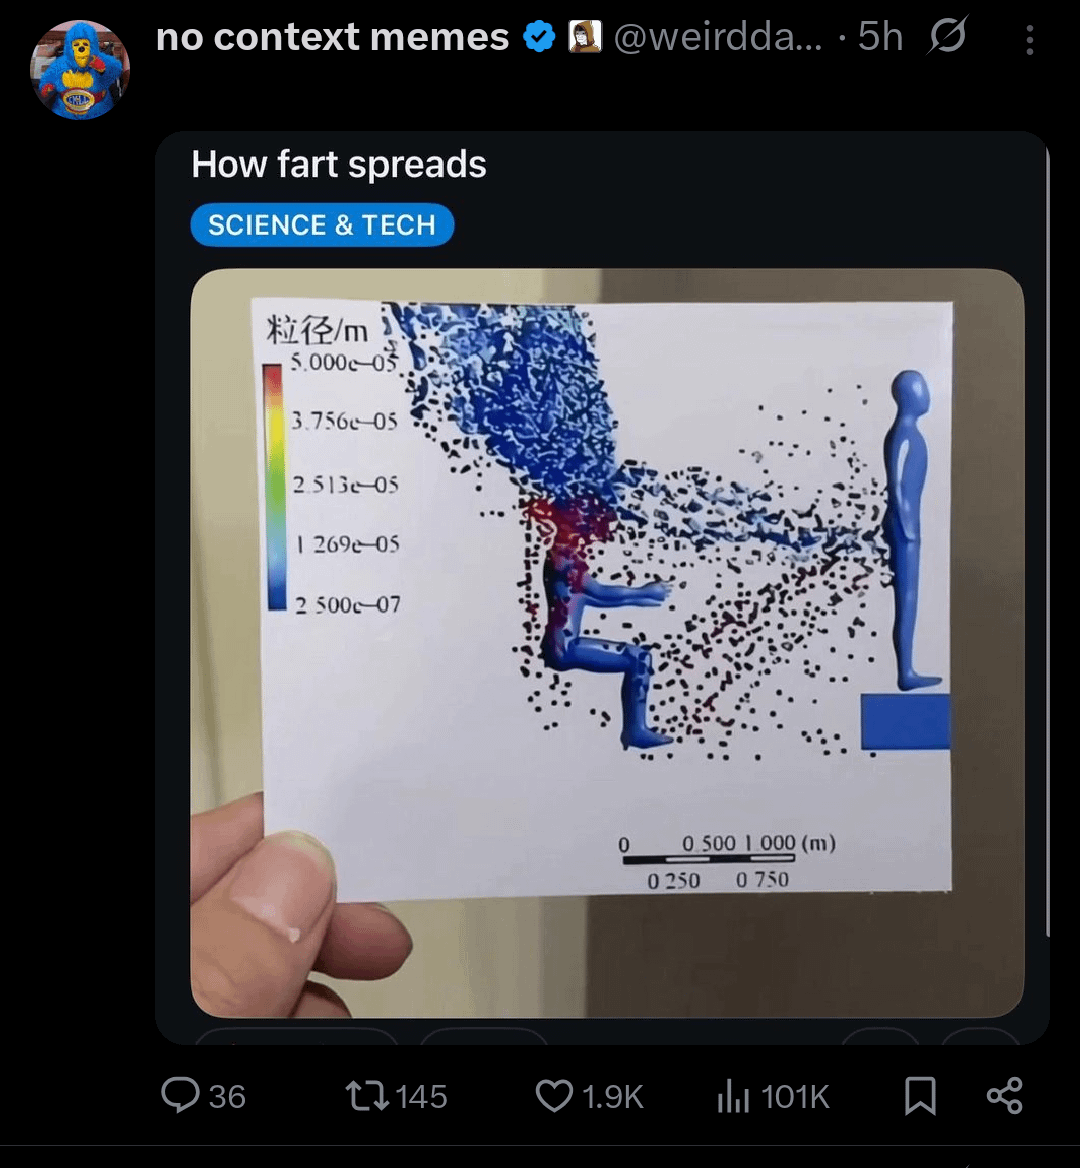The image size is (1080, 1168).
Task: Share the post using the share icon
Action: 1005,1096
